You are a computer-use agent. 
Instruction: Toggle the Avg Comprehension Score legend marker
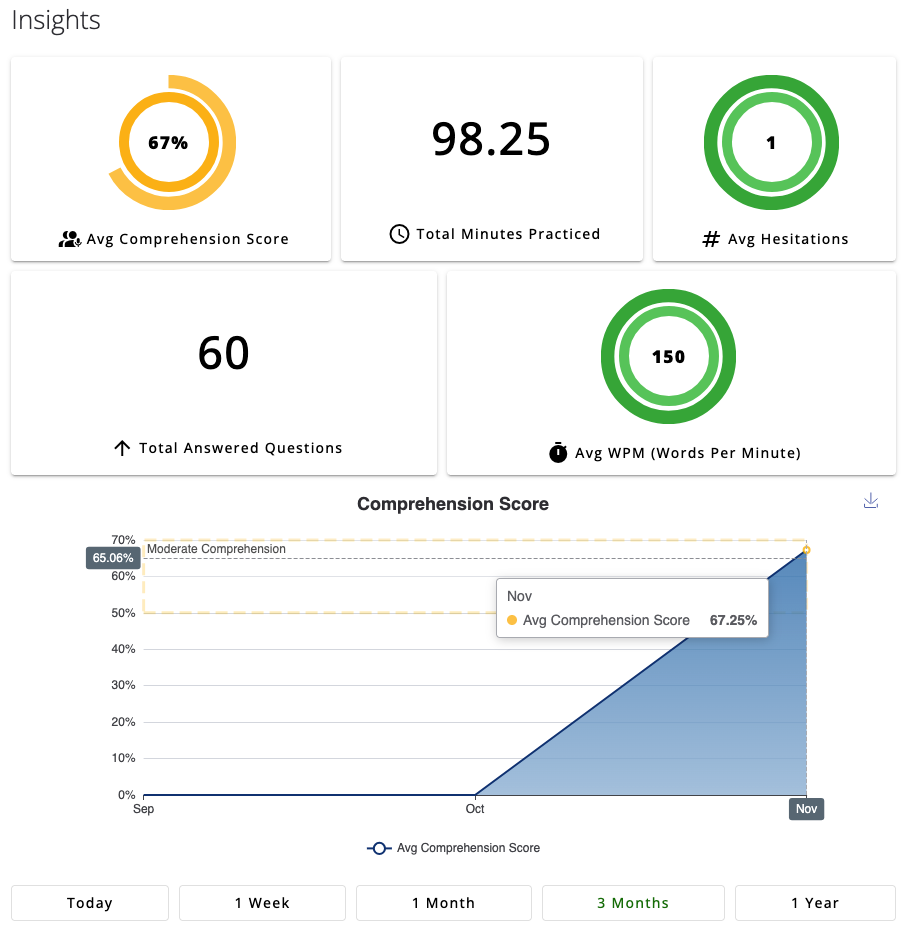click(378, 848)
